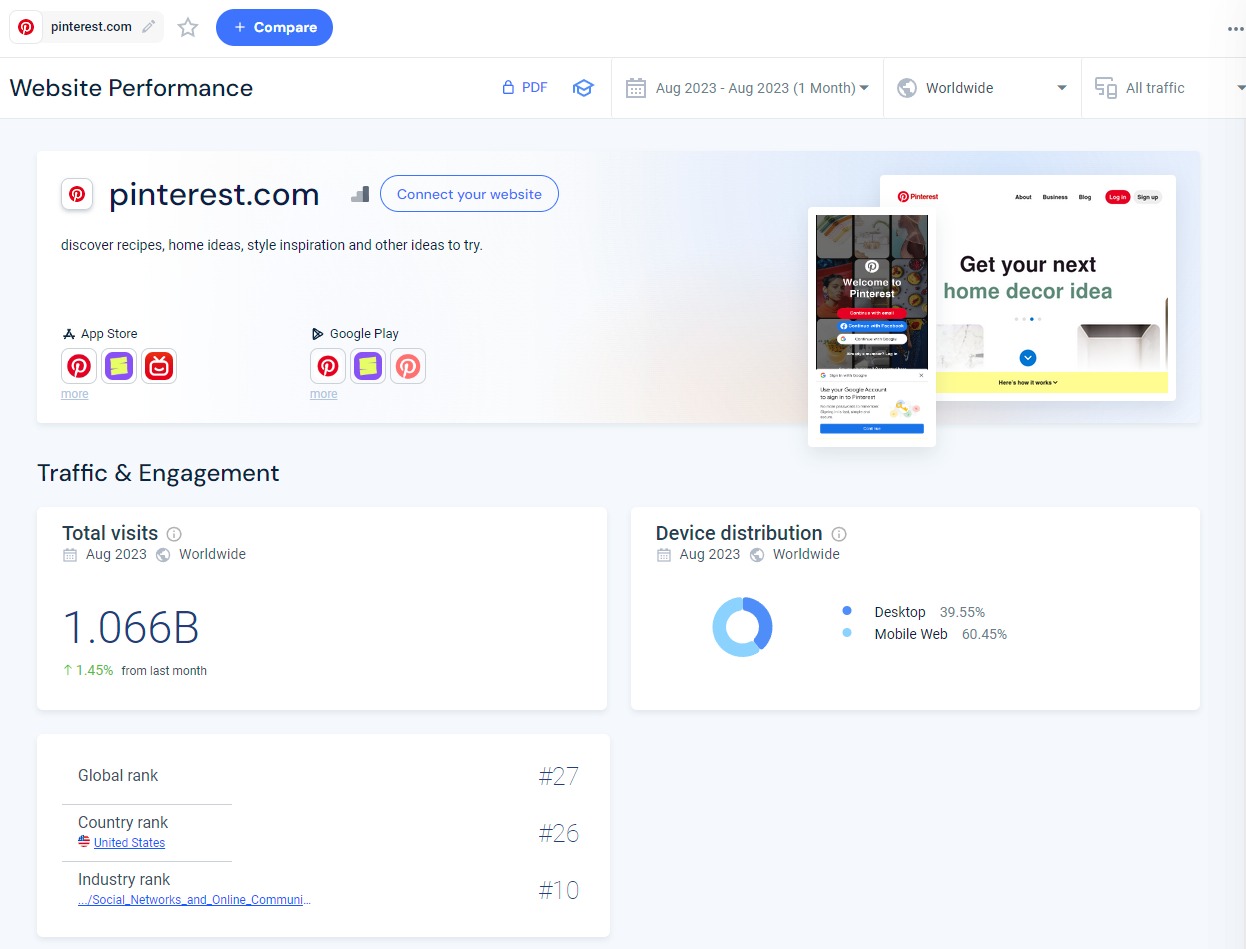Click the globe icon in the country selector
Viewport: 1246px width, 949px height.
click(x=907, y=88)
